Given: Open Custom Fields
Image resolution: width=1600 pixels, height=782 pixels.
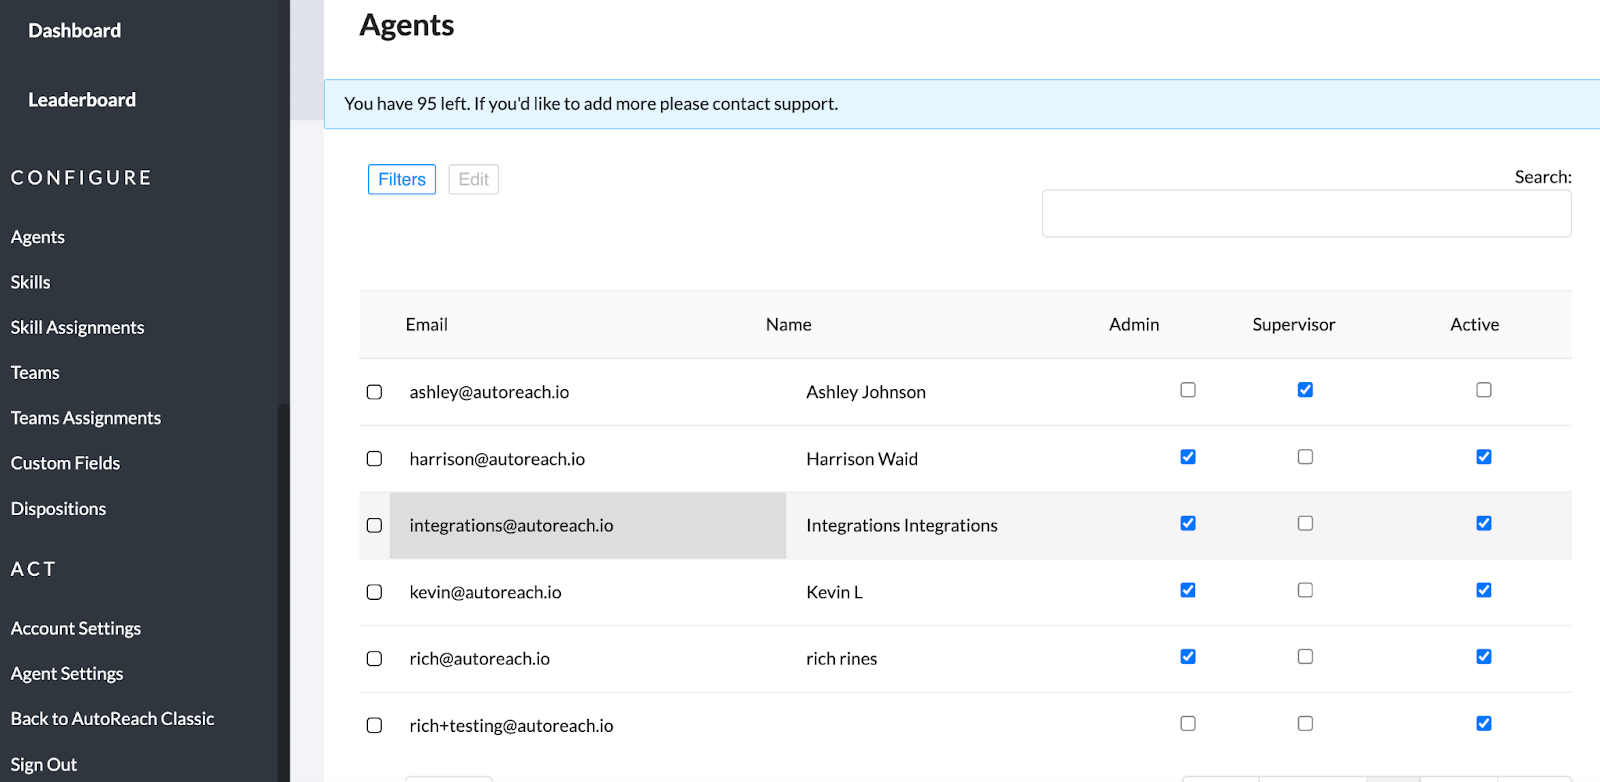Looking at the screenshot, I should click(66, 463).
